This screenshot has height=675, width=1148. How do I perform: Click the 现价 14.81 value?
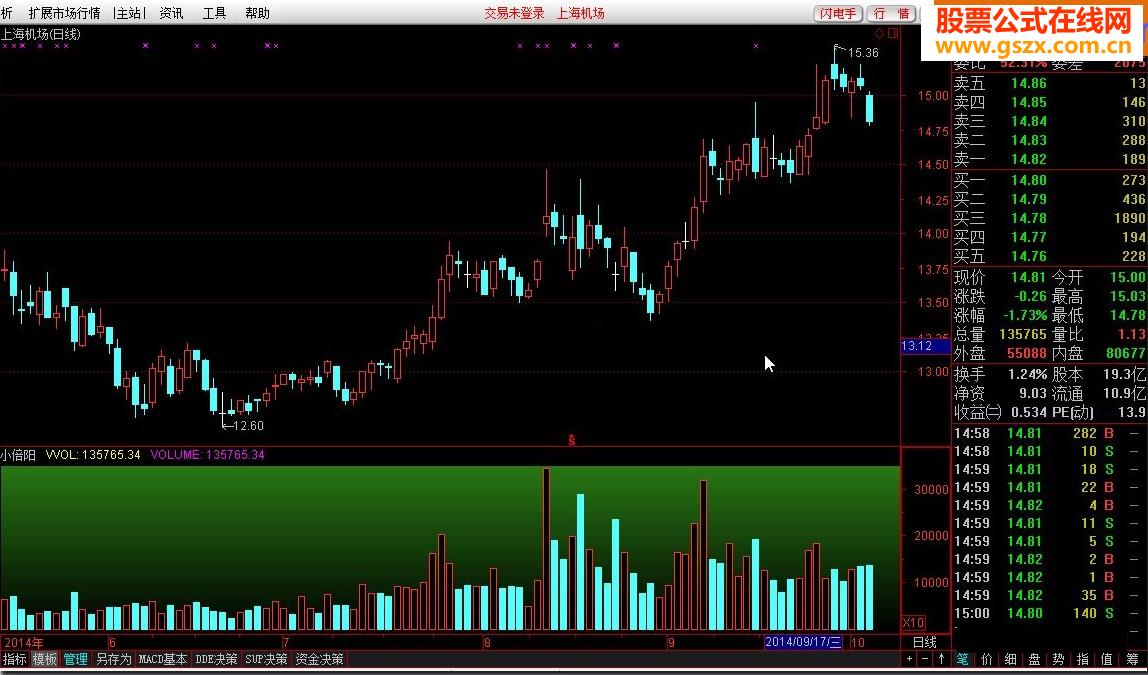tap(1029, 277)
